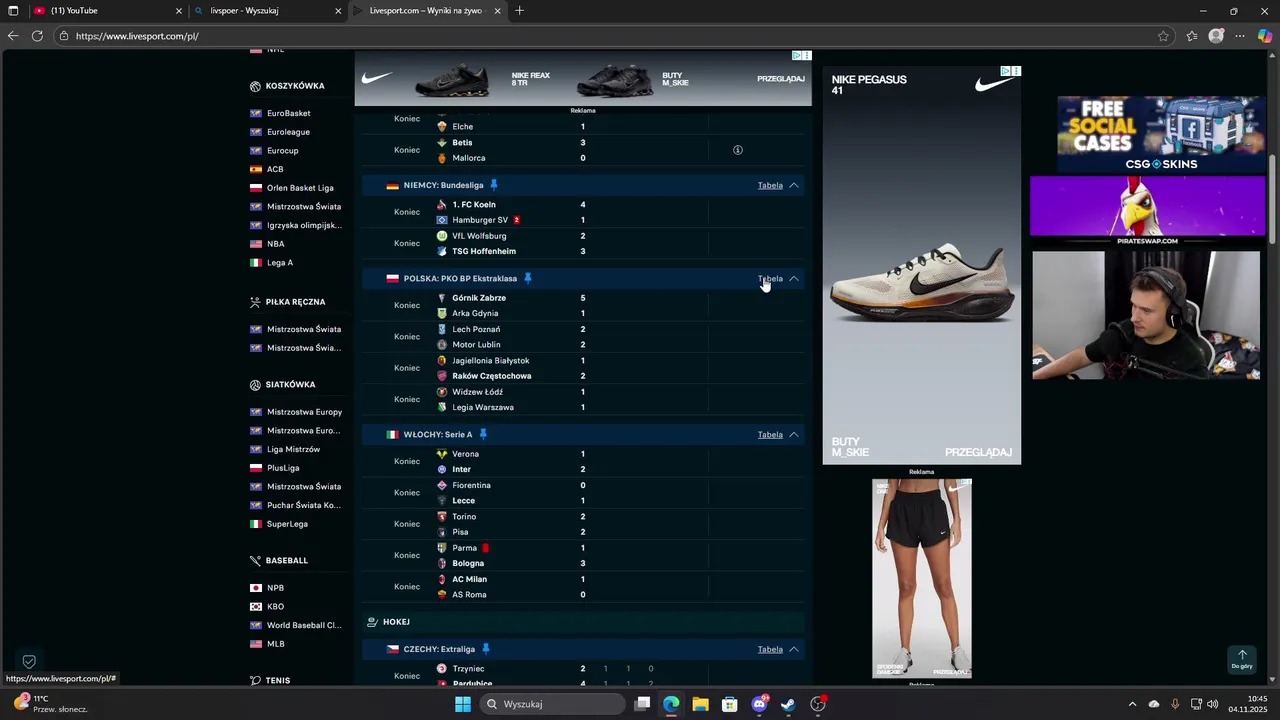Collapse the Czech Extraliga section chevron
The image size is (1280, 720).
[x=794, y=649]
